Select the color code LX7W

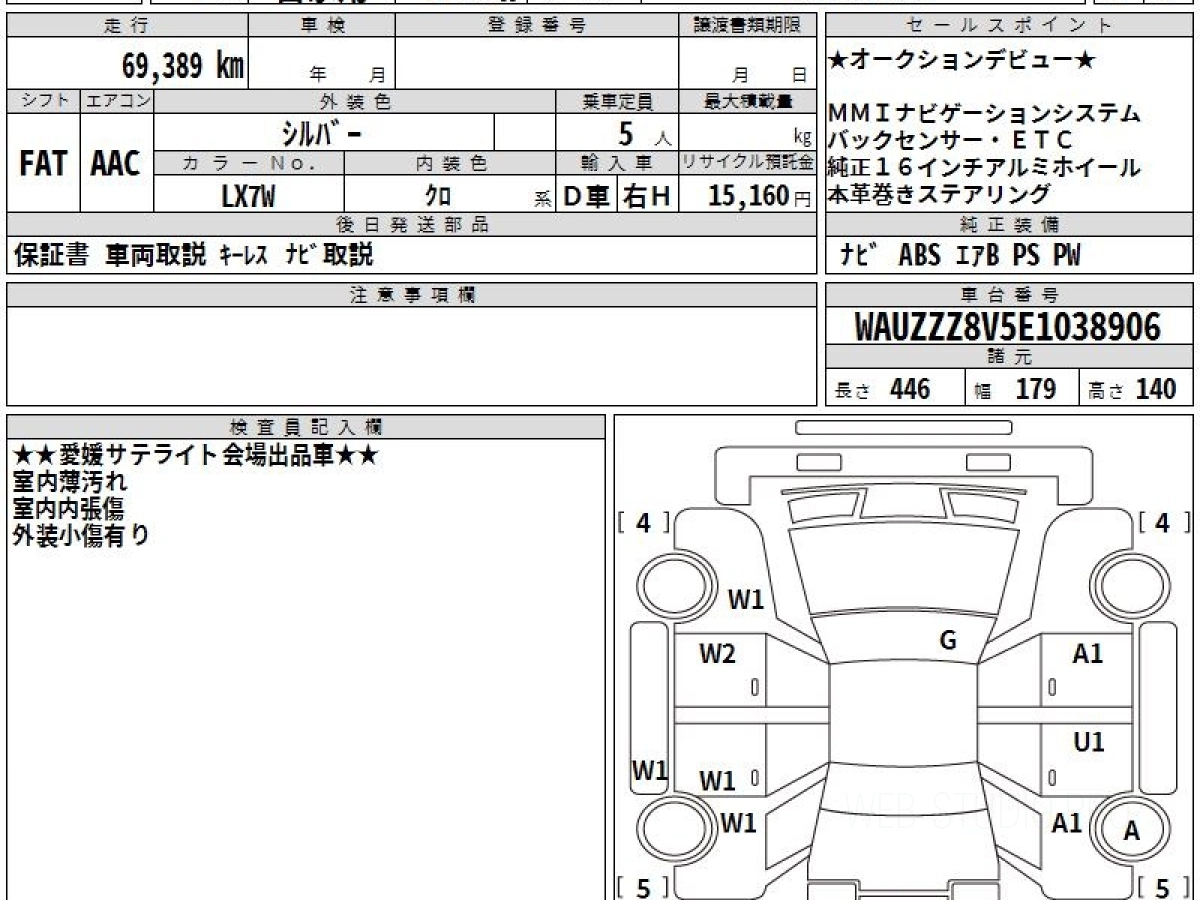249,196
